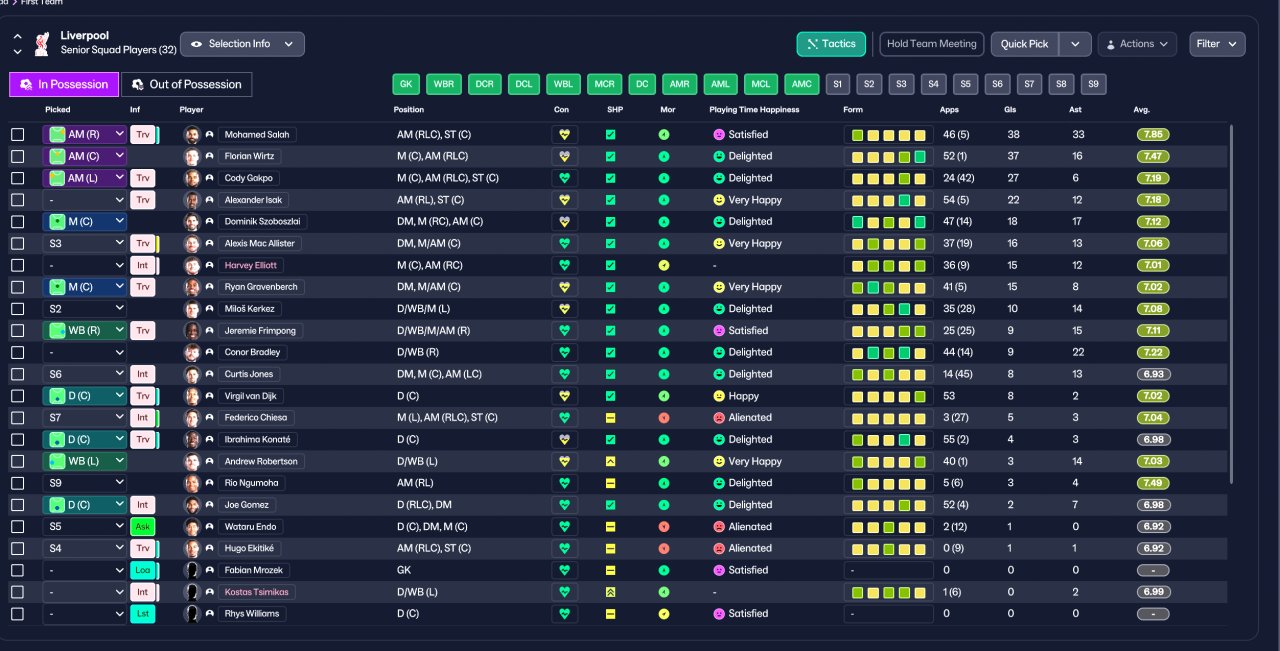This screenshot has width=1280, height=651.
Task: Click Hold Team Meeting button
Action: 932,44
